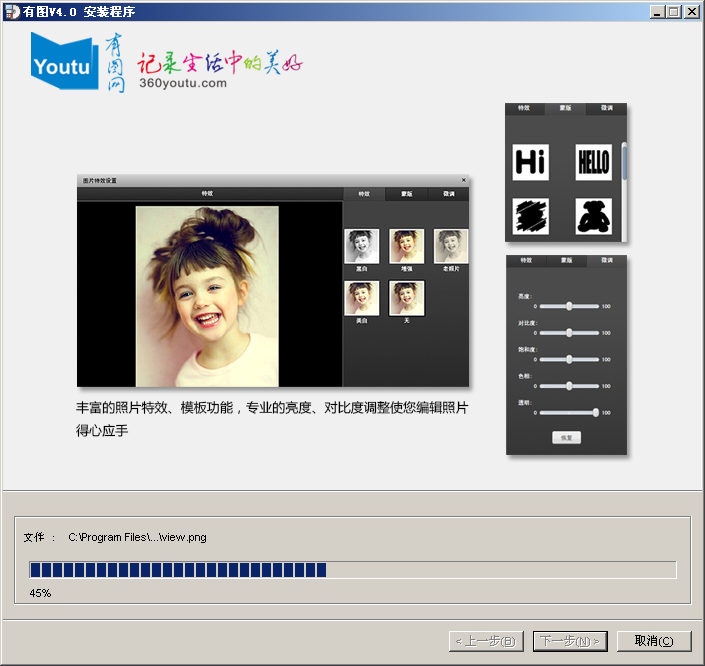Click the 上一步(B) back button
Viewport: 705px width, 666px height.
[x=486, y=641]
